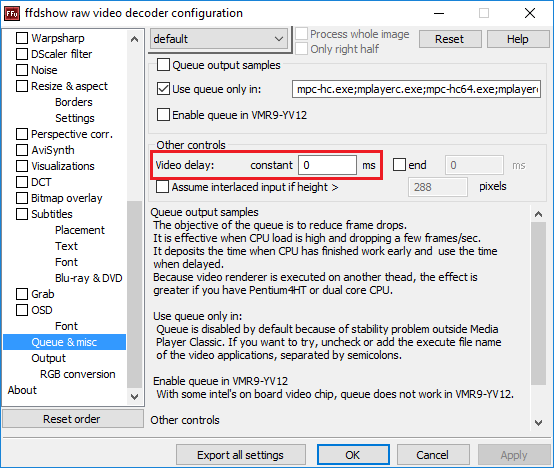Click the Help button

point(518,39)
